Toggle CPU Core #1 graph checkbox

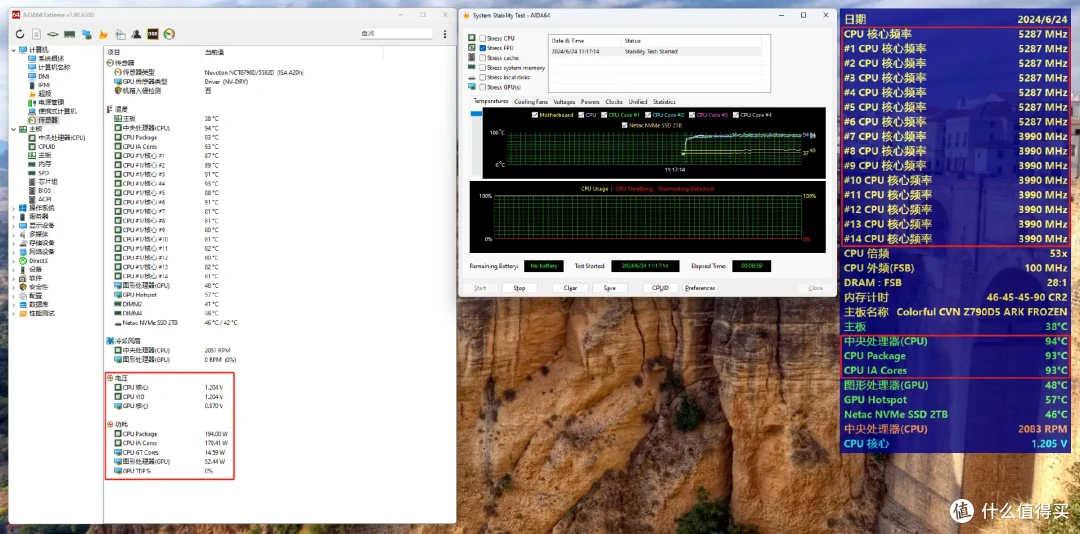(604, 115)
